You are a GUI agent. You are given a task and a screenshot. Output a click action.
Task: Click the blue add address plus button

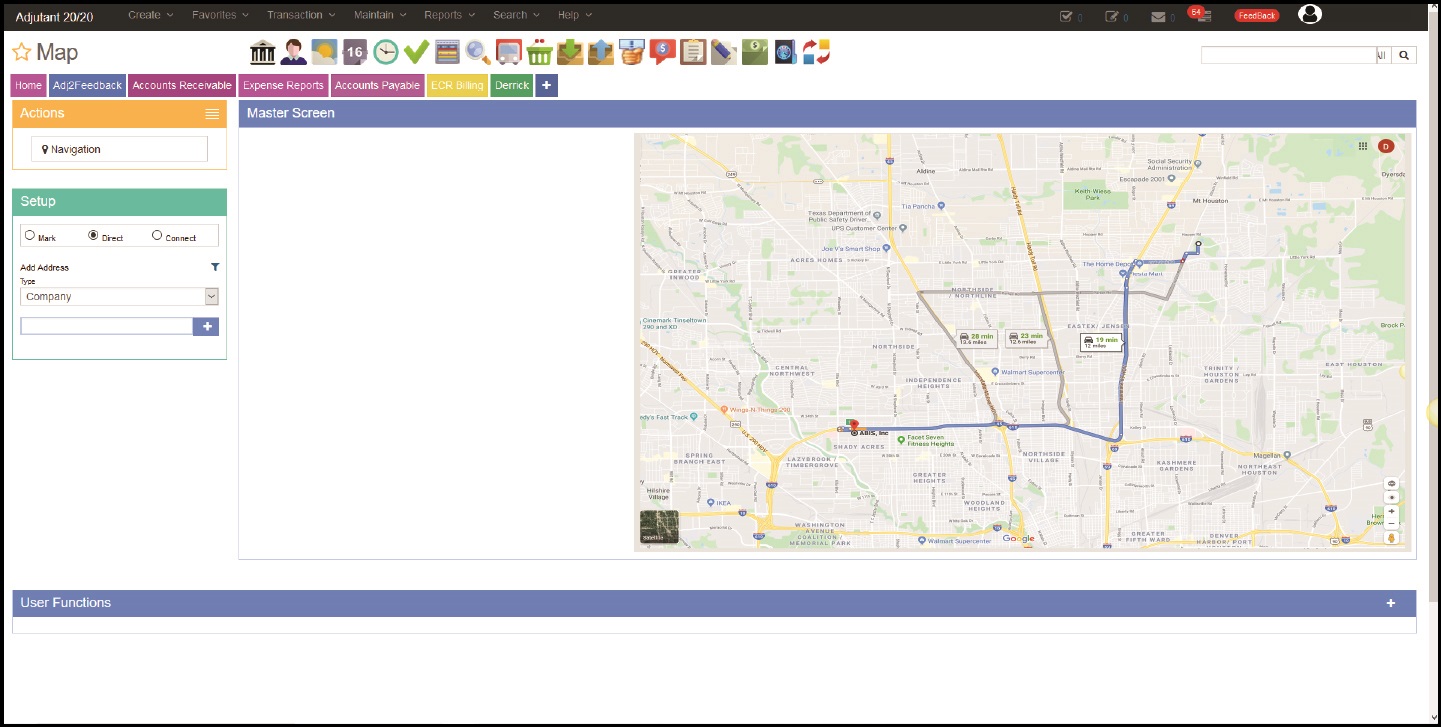point(206,326)
